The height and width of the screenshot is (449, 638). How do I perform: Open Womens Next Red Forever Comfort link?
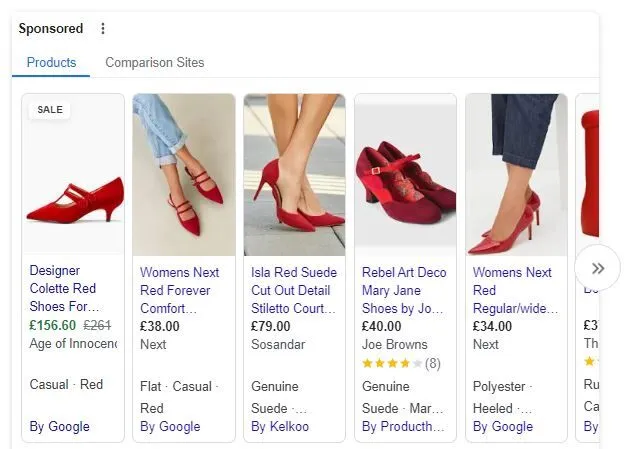pyautogui.click(x=179, y=290)
